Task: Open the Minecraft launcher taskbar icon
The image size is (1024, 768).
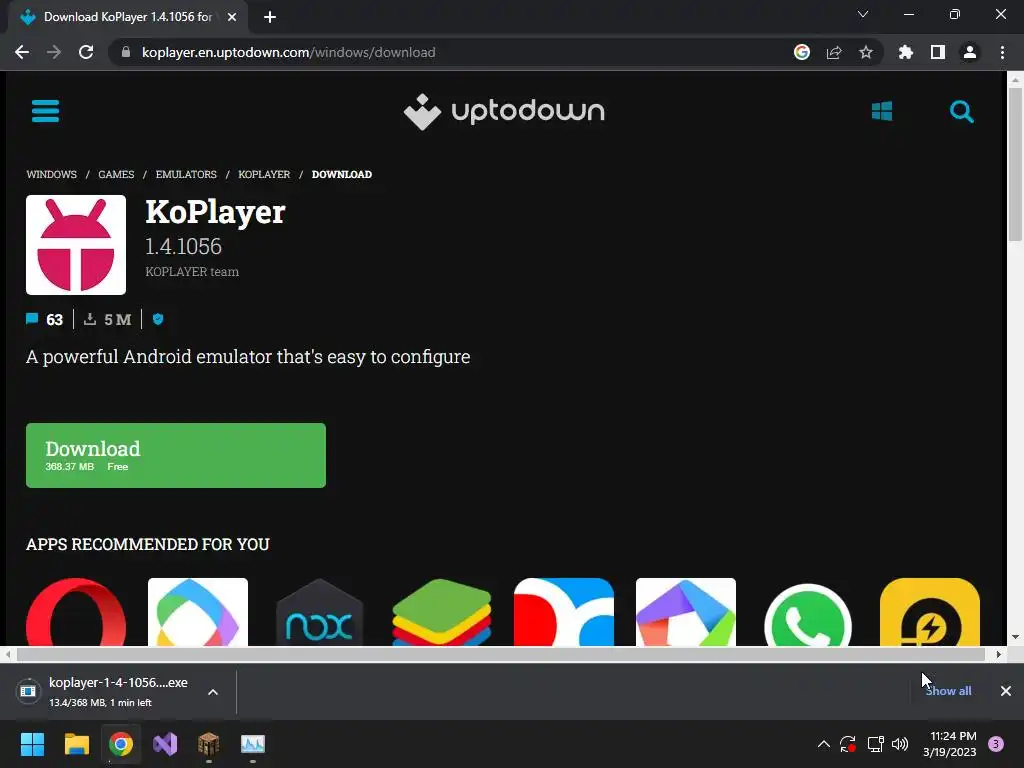Action: coord(208,744)
